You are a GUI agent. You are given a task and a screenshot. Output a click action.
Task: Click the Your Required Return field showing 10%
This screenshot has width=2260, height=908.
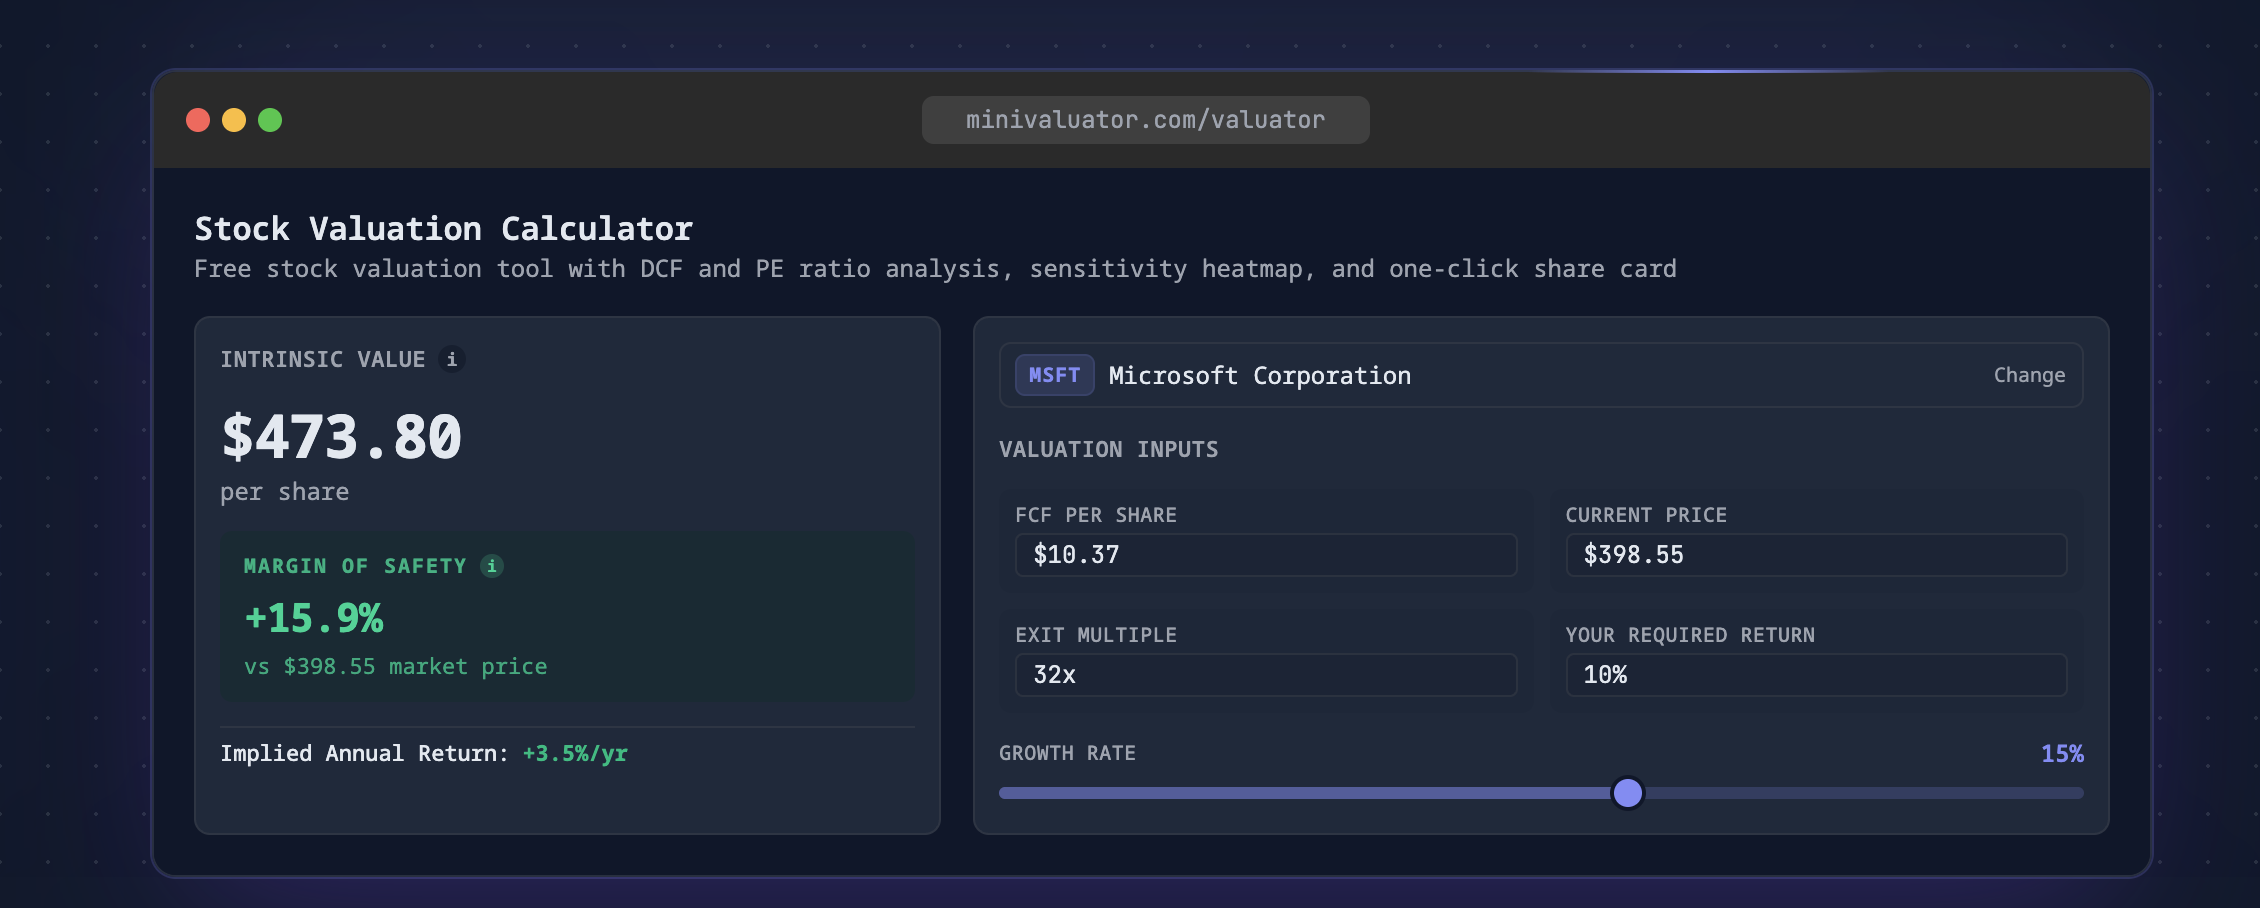point(1815,675)
